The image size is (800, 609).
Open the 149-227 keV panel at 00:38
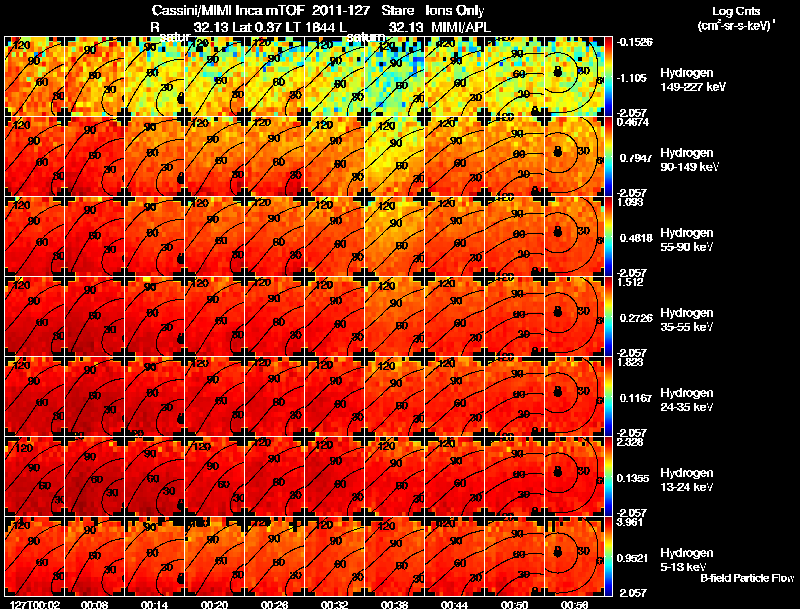pos(394,77)
